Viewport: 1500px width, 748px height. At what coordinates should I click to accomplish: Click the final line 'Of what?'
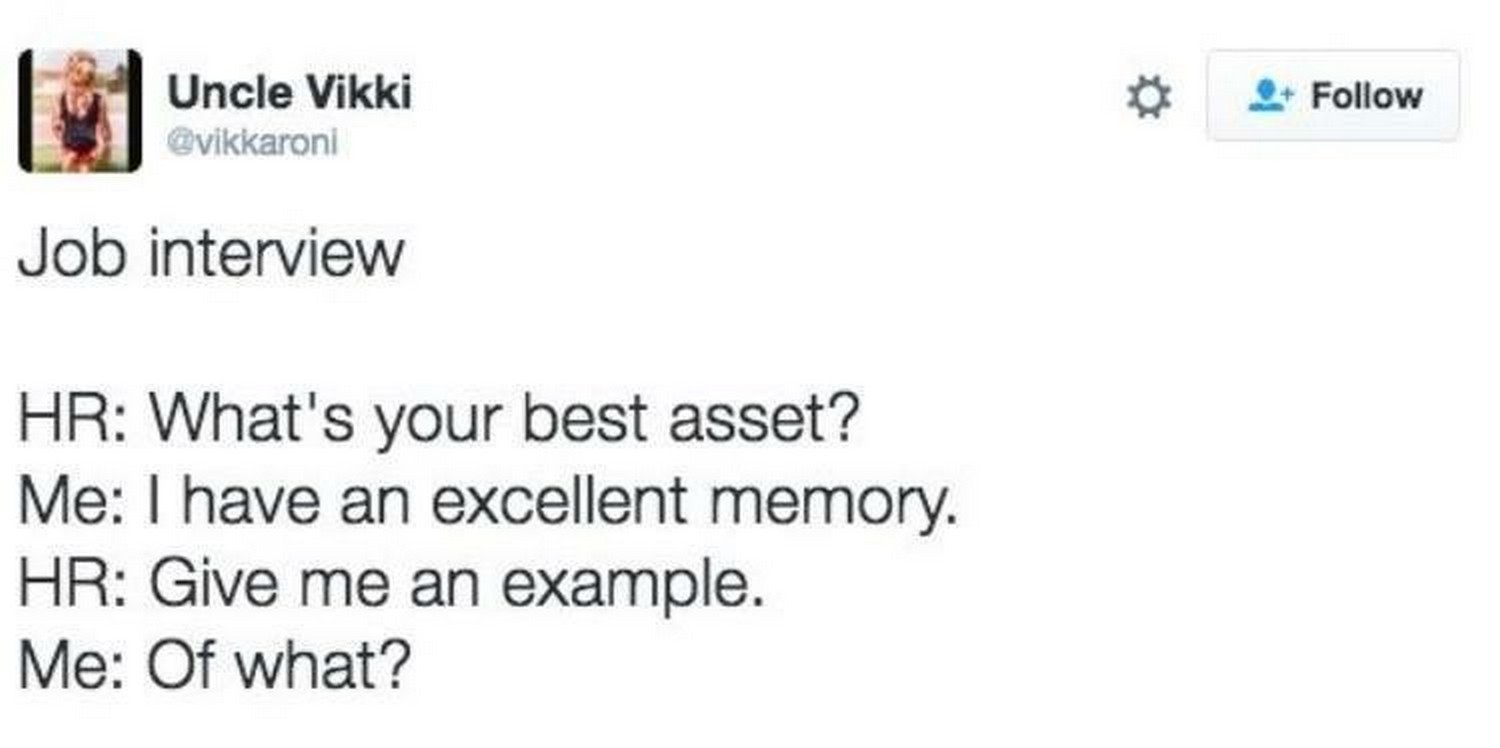coord(278,665)
